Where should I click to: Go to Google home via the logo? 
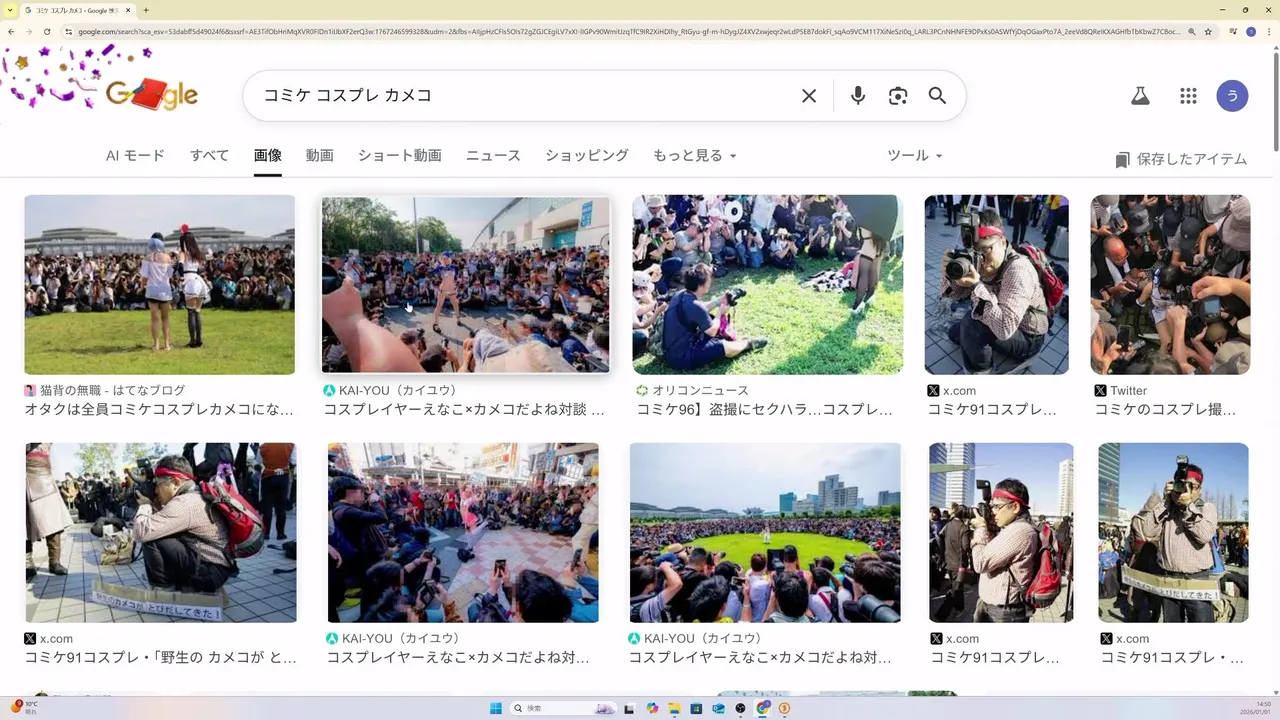(x=152, y=95)
